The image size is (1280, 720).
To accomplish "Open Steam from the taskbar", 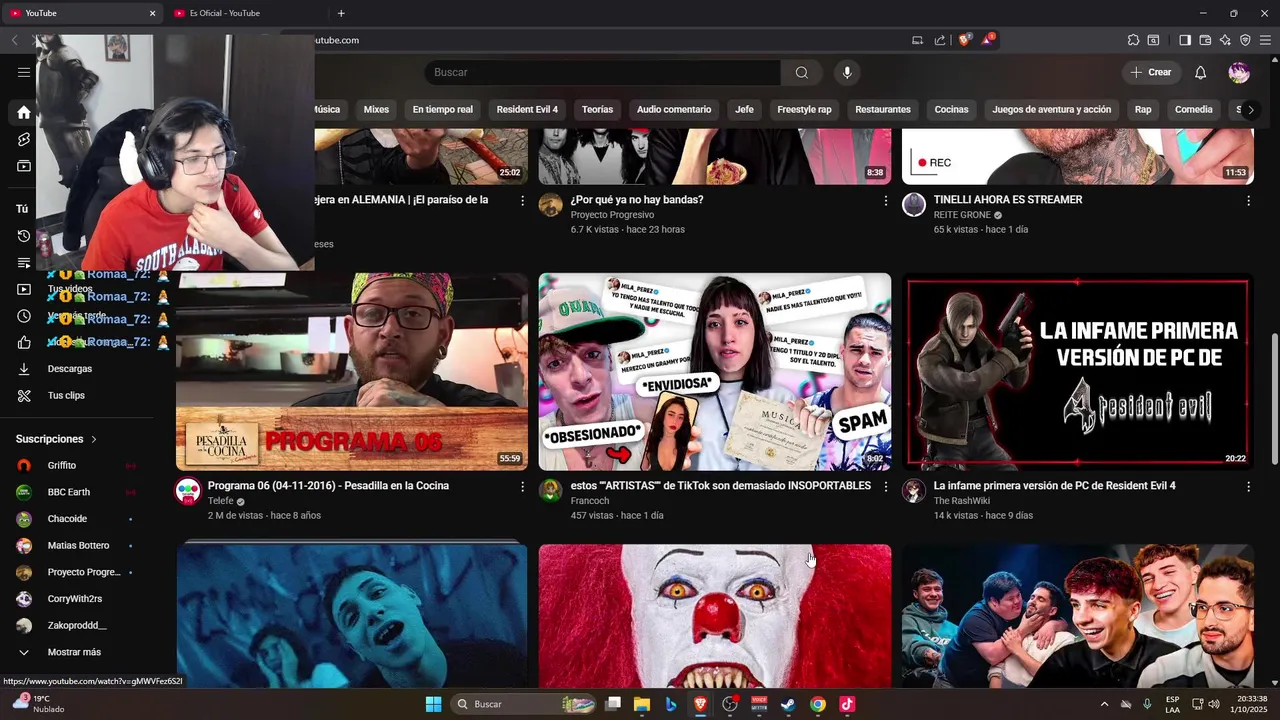I will 788,704.
